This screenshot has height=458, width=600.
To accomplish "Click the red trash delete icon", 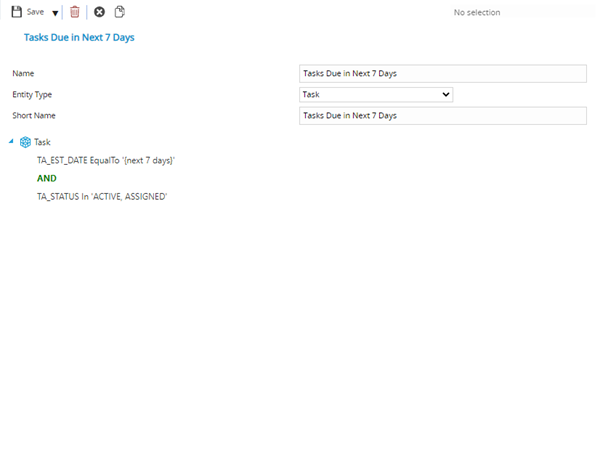I will (75, 12).
